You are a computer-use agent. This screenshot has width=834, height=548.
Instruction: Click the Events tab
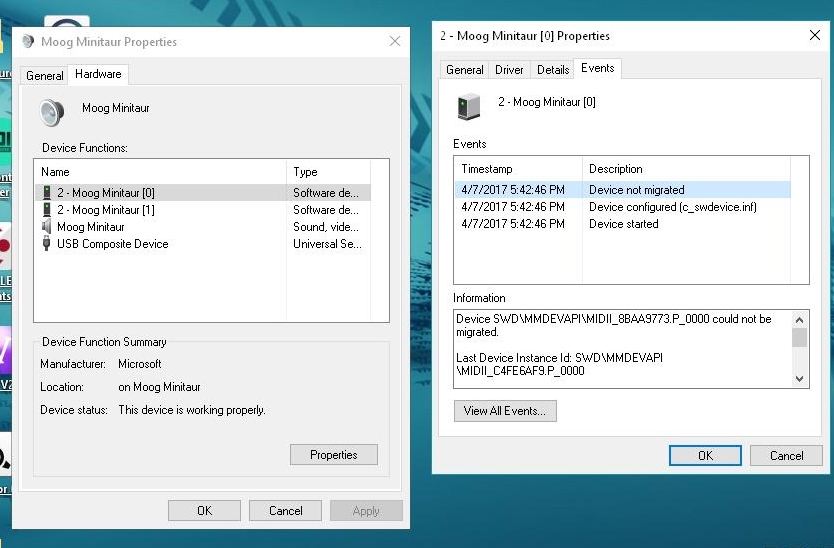click(x=598, y=68)
